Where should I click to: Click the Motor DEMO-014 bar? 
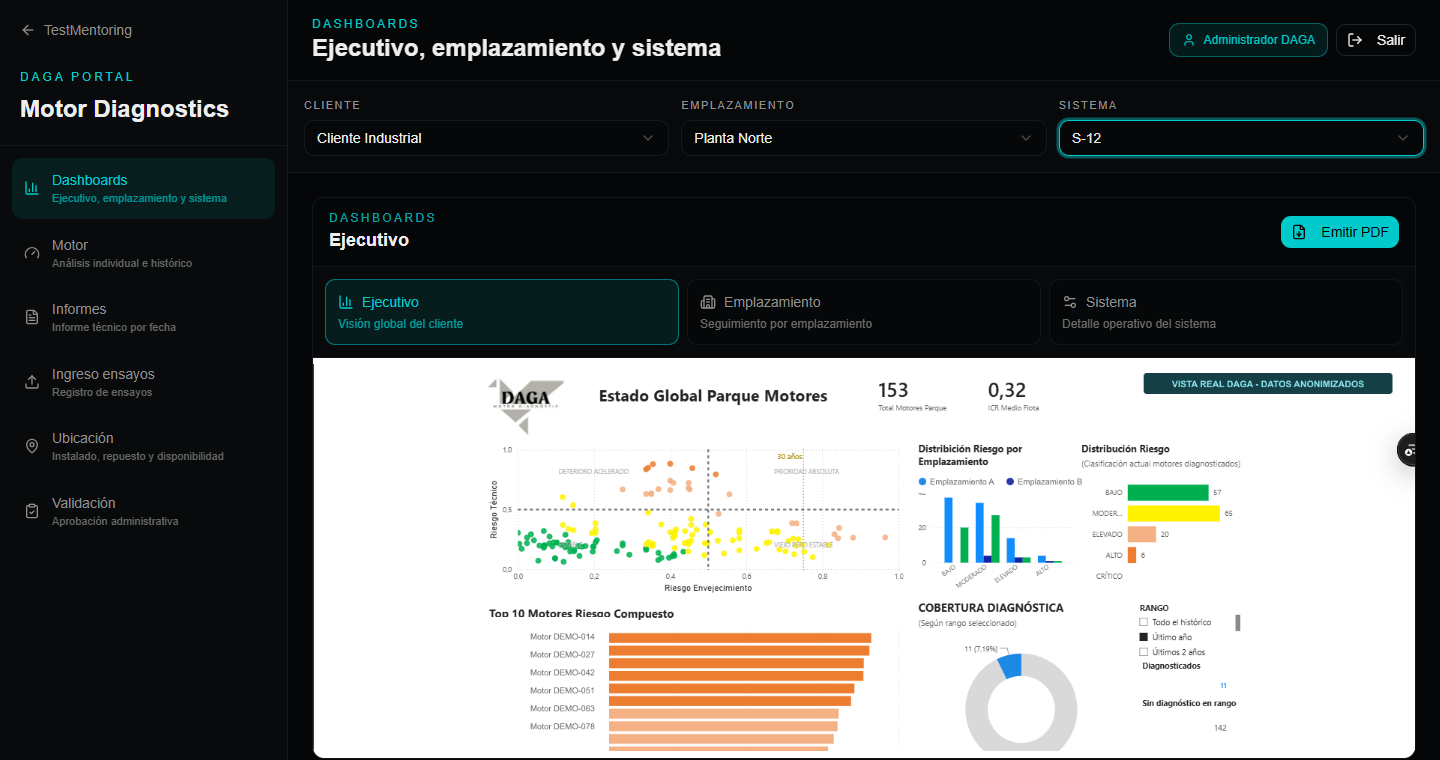click(x=740, y=638)
